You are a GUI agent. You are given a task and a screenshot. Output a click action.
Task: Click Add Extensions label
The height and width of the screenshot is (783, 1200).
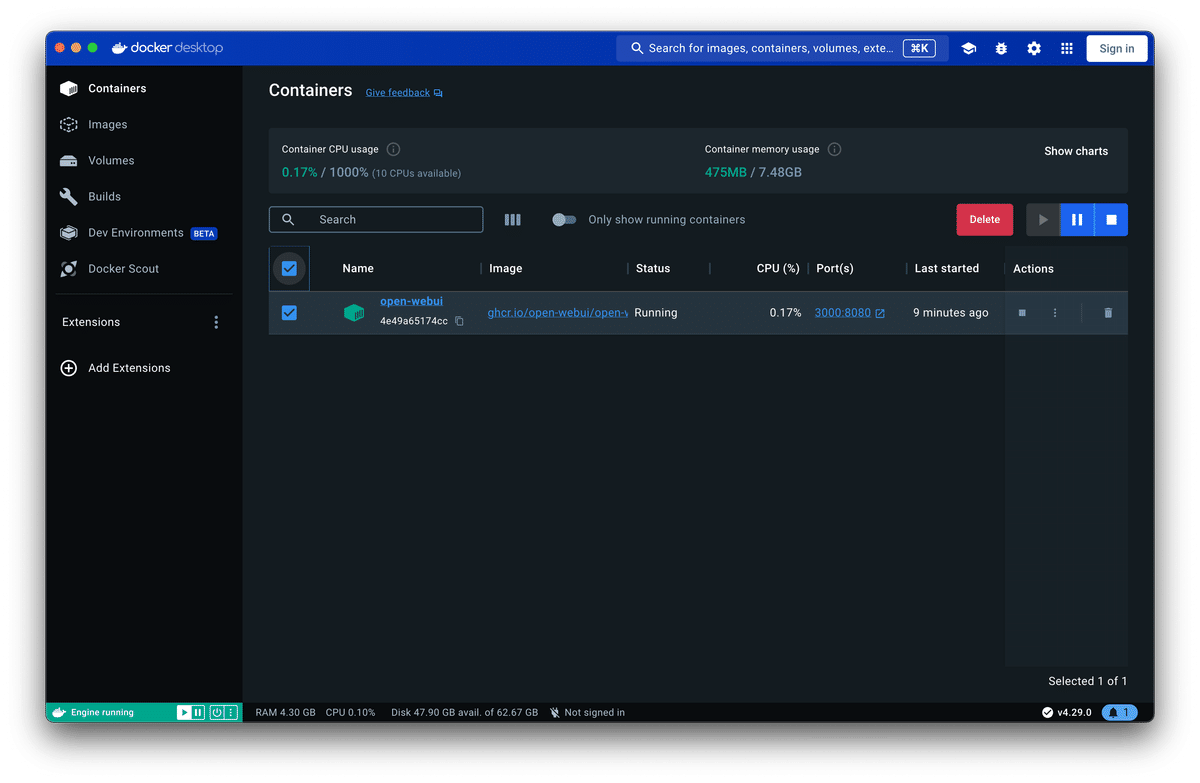click(x=129, y=368)
